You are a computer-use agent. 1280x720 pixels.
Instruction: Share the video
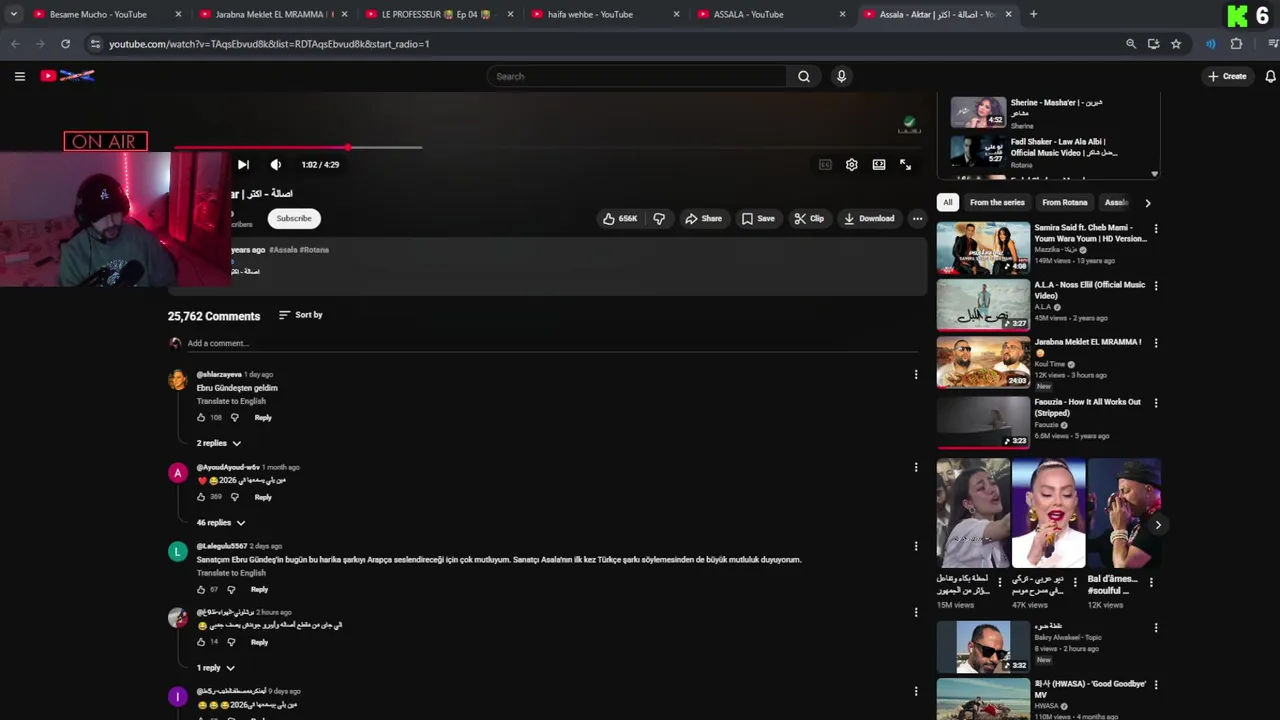coord(703,218)
